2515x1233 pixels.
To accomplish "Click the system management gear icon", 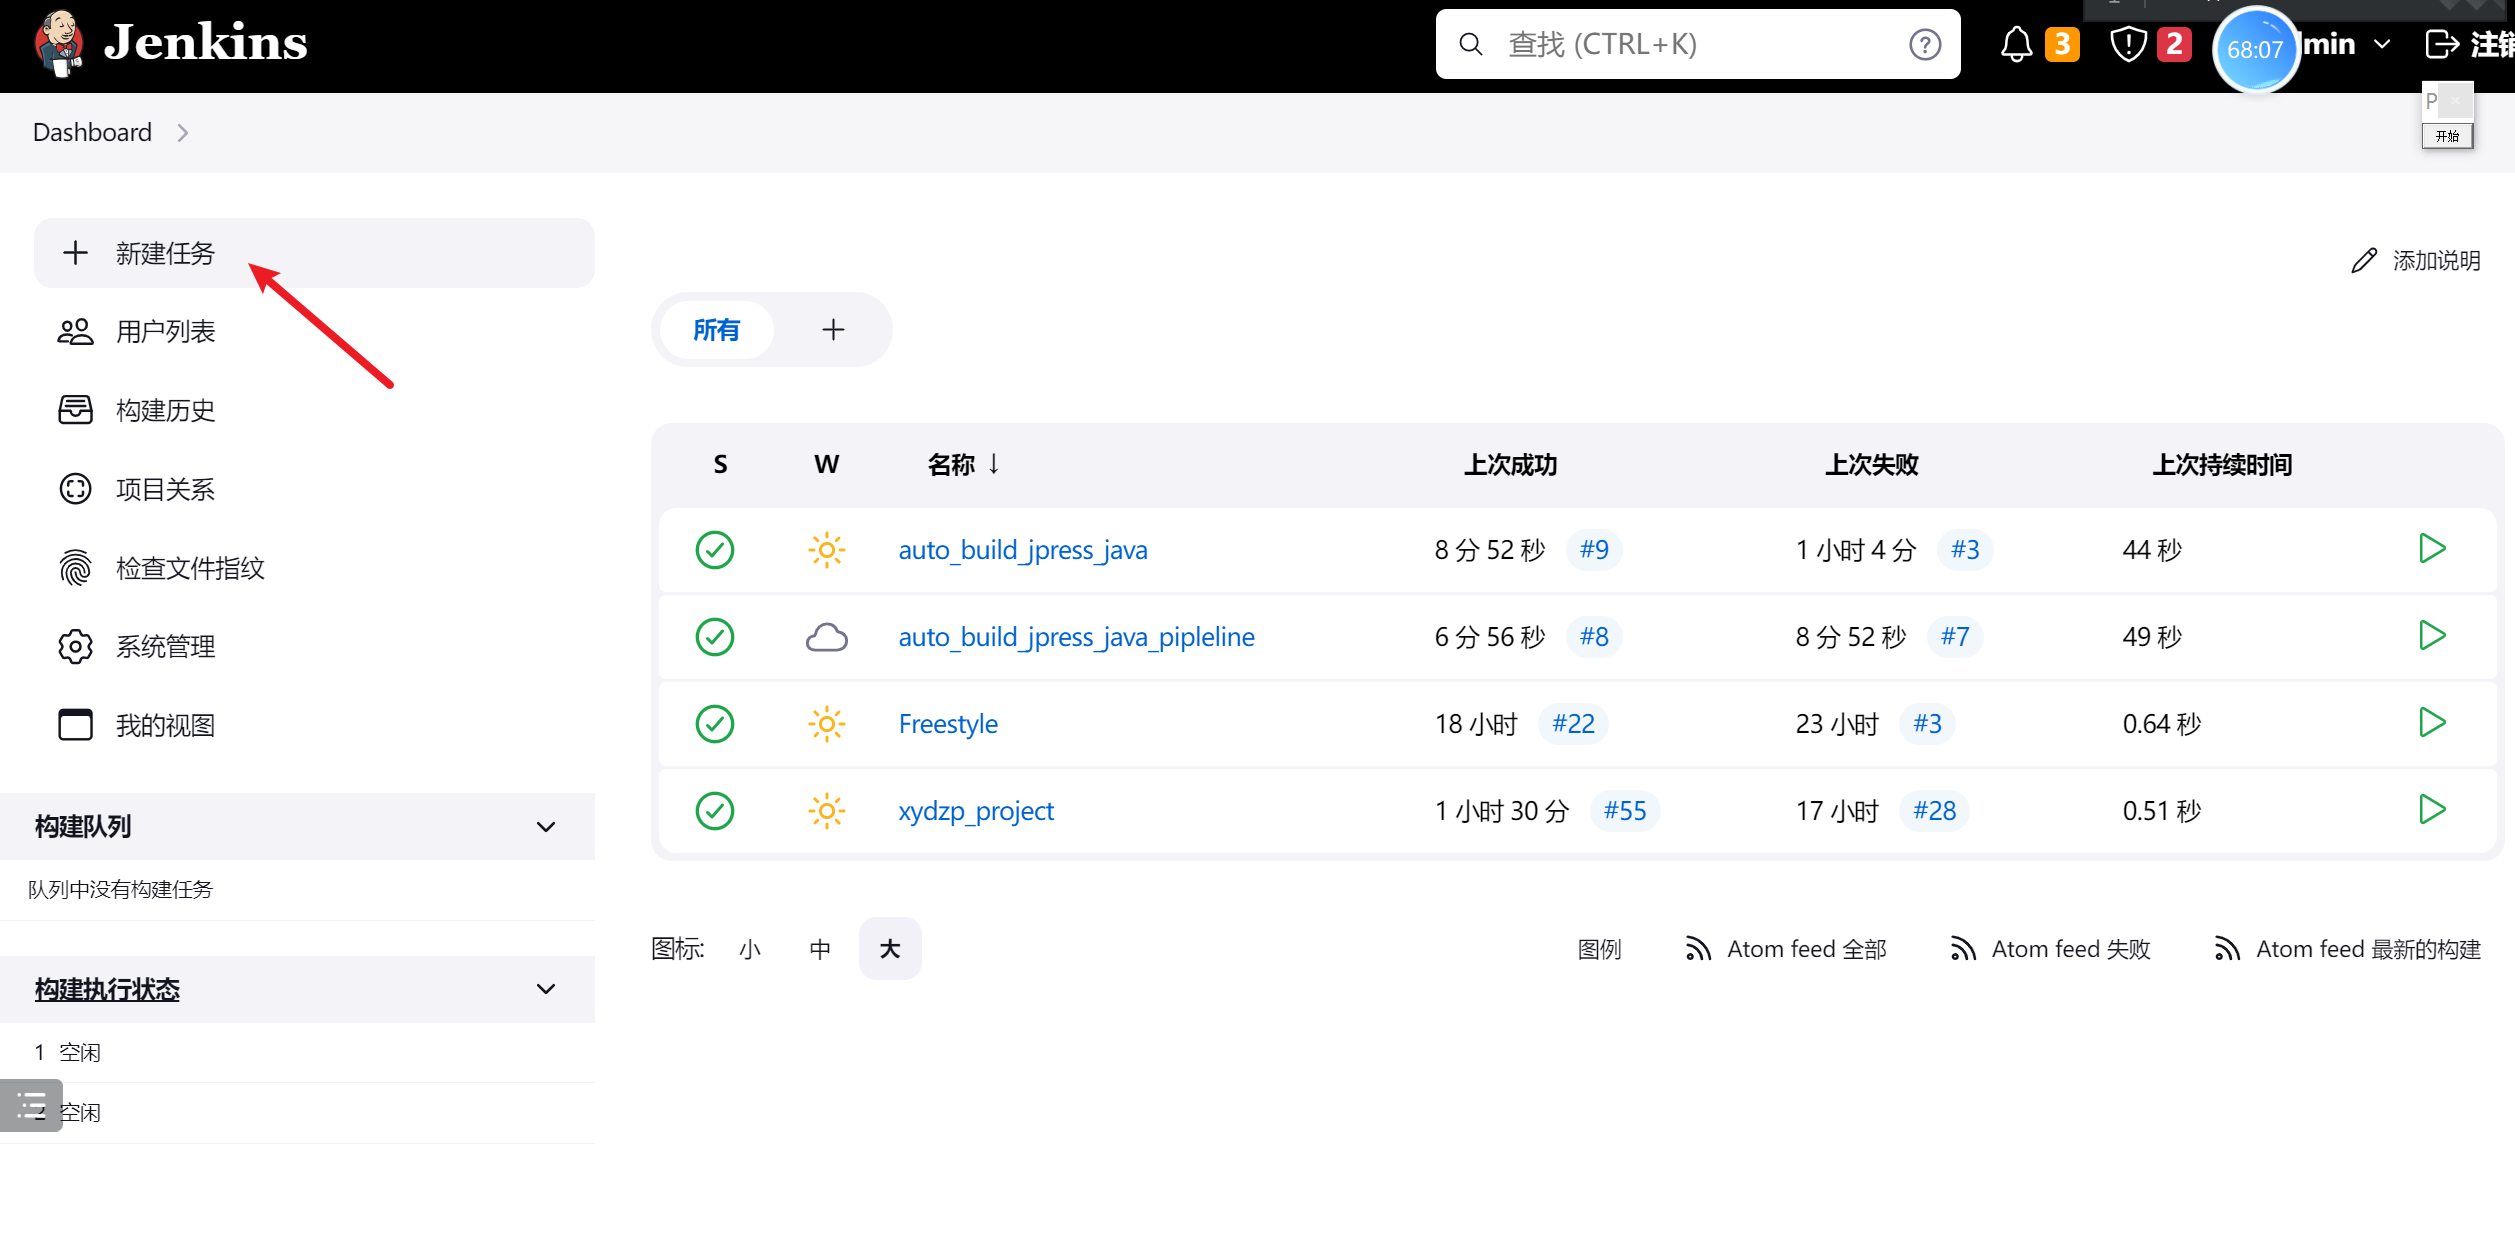I will pyautogui.click(x=75, y=647).
